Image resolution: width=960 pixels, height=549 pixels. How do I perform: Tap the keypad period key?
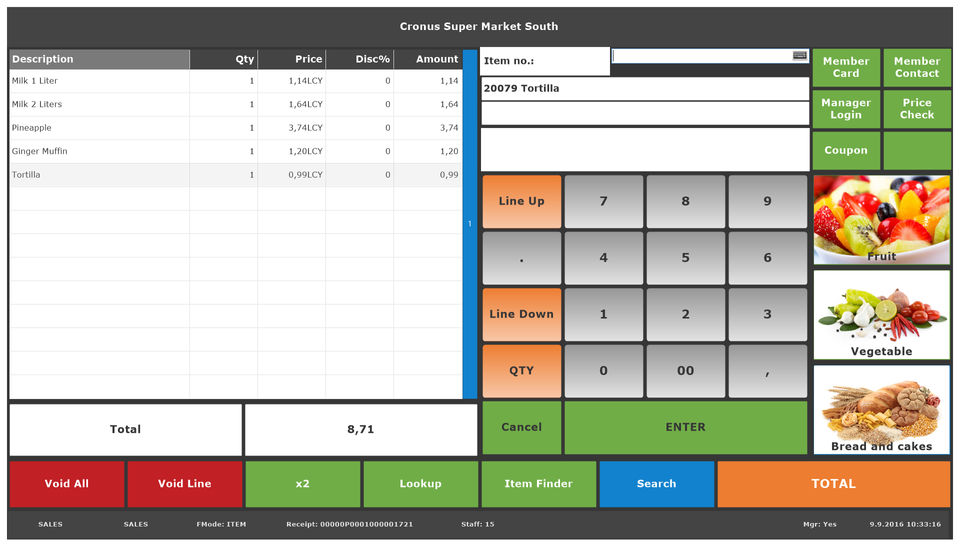(x=522, y=258)
